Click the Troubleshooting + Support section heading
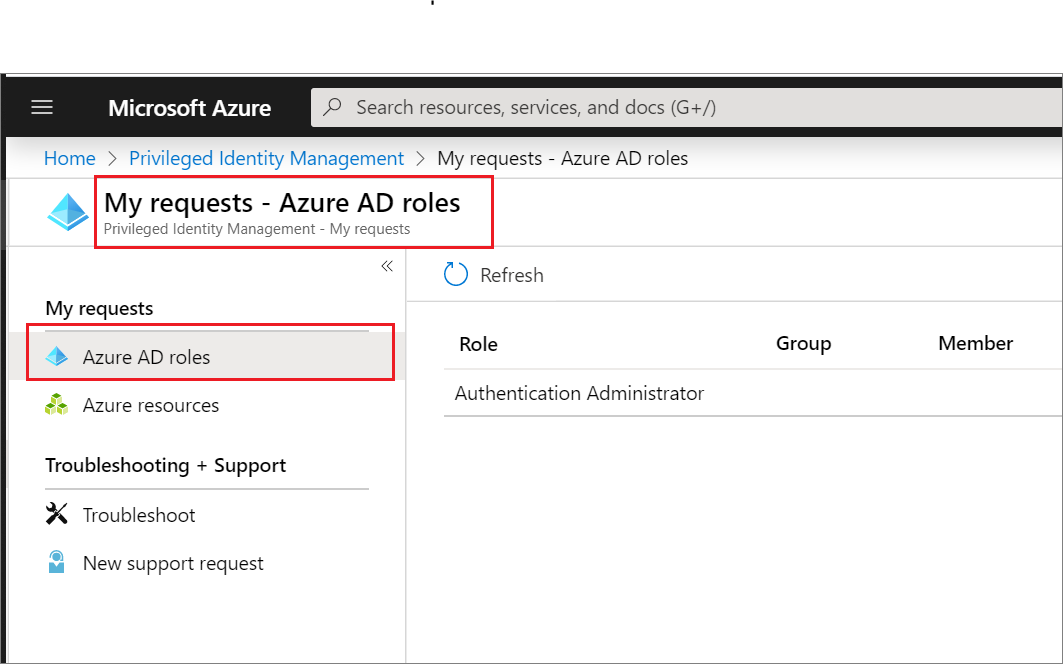 pos(165,466)
